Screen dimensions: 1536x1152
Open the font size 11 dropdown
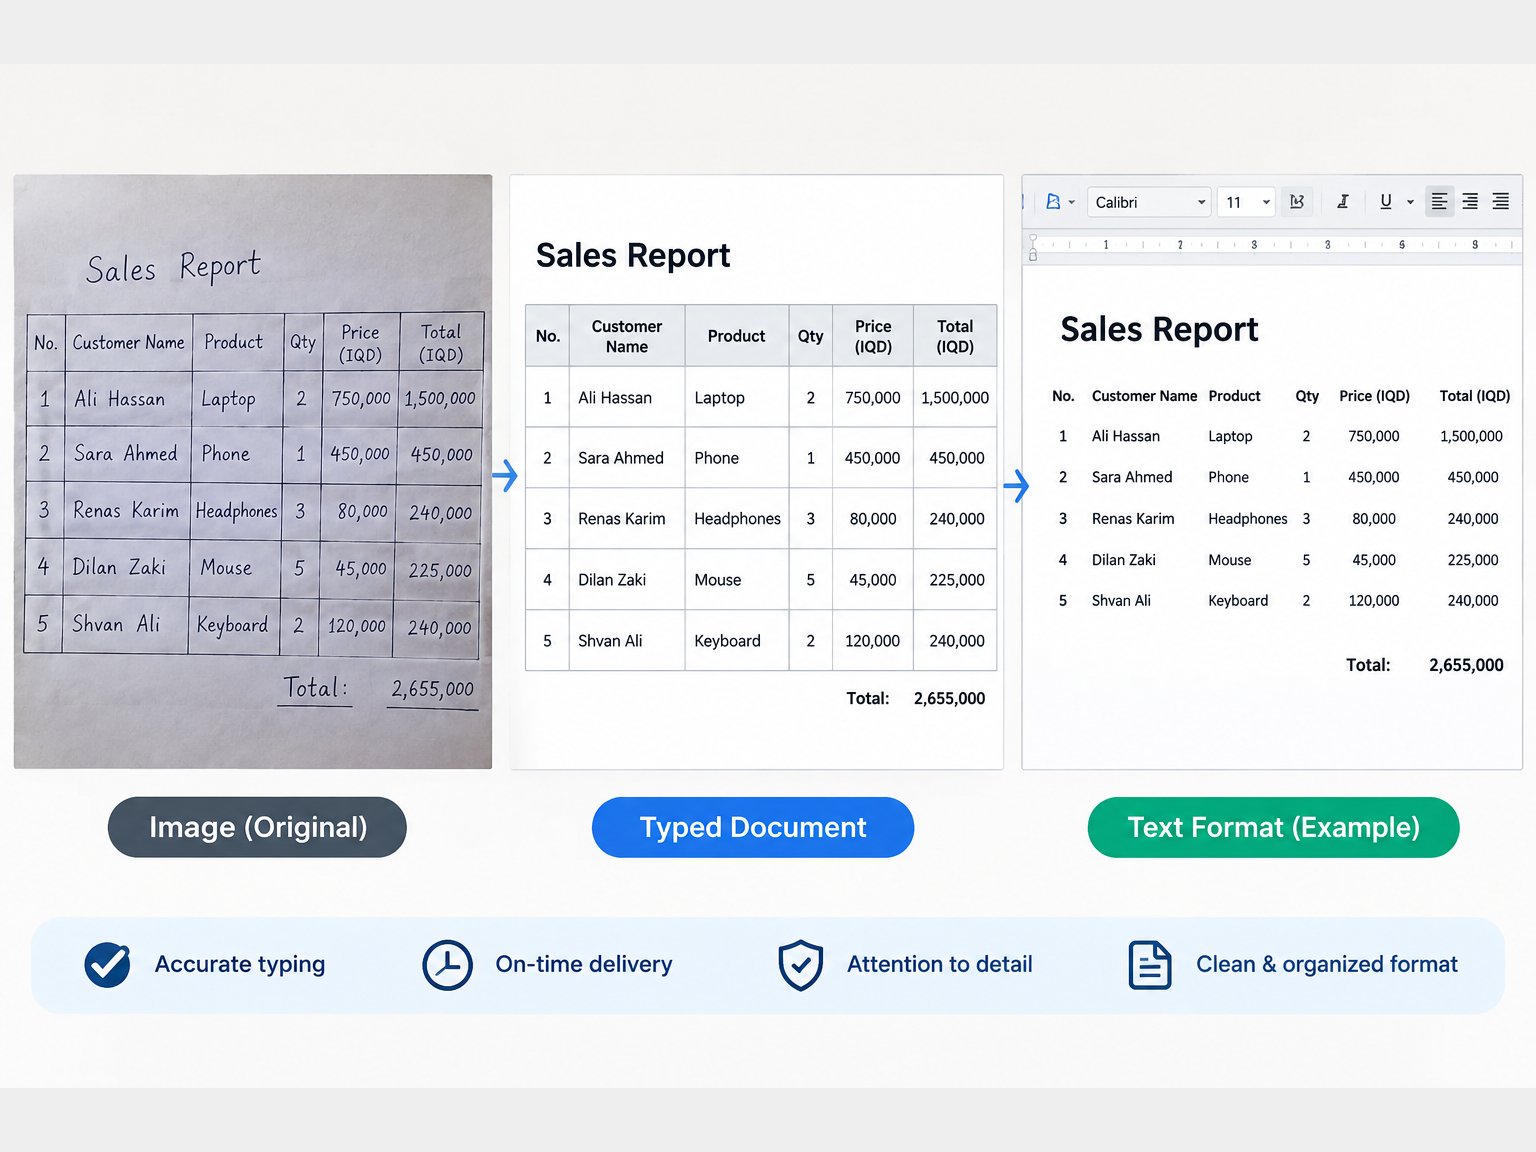[x=1246, y=202]
